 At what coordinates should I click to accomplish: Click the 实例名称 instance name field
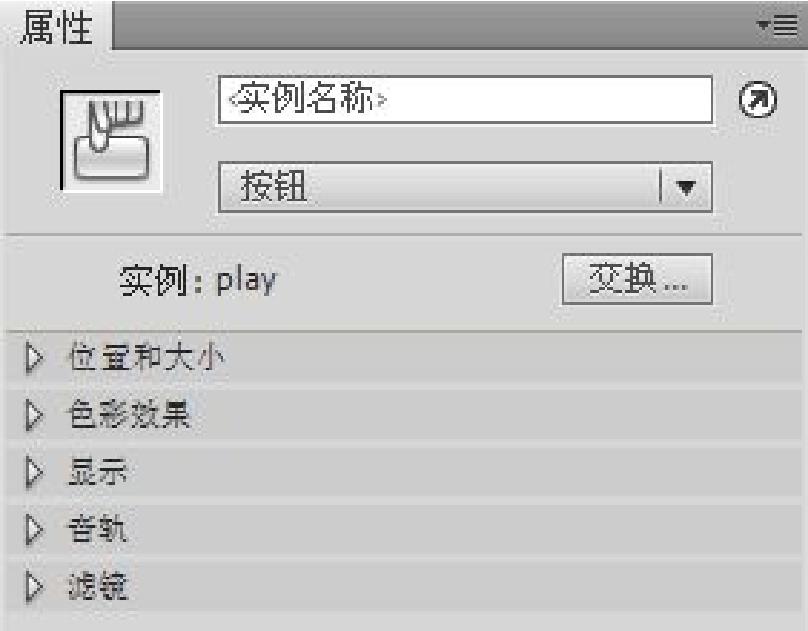tap(466, 100)
